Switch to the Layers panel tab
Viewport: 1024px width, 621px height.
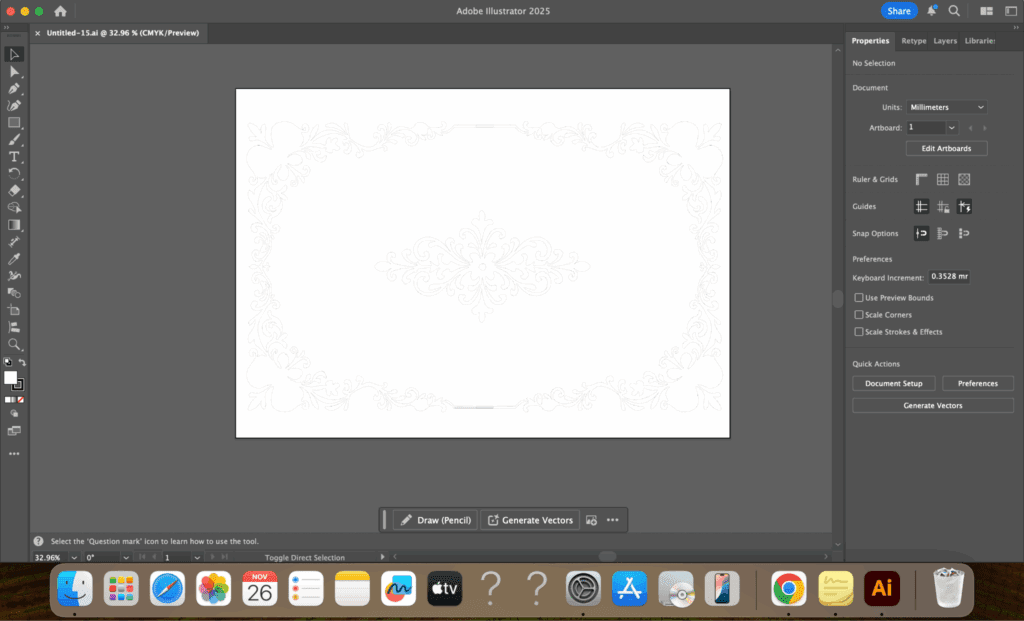click(944, 41)
